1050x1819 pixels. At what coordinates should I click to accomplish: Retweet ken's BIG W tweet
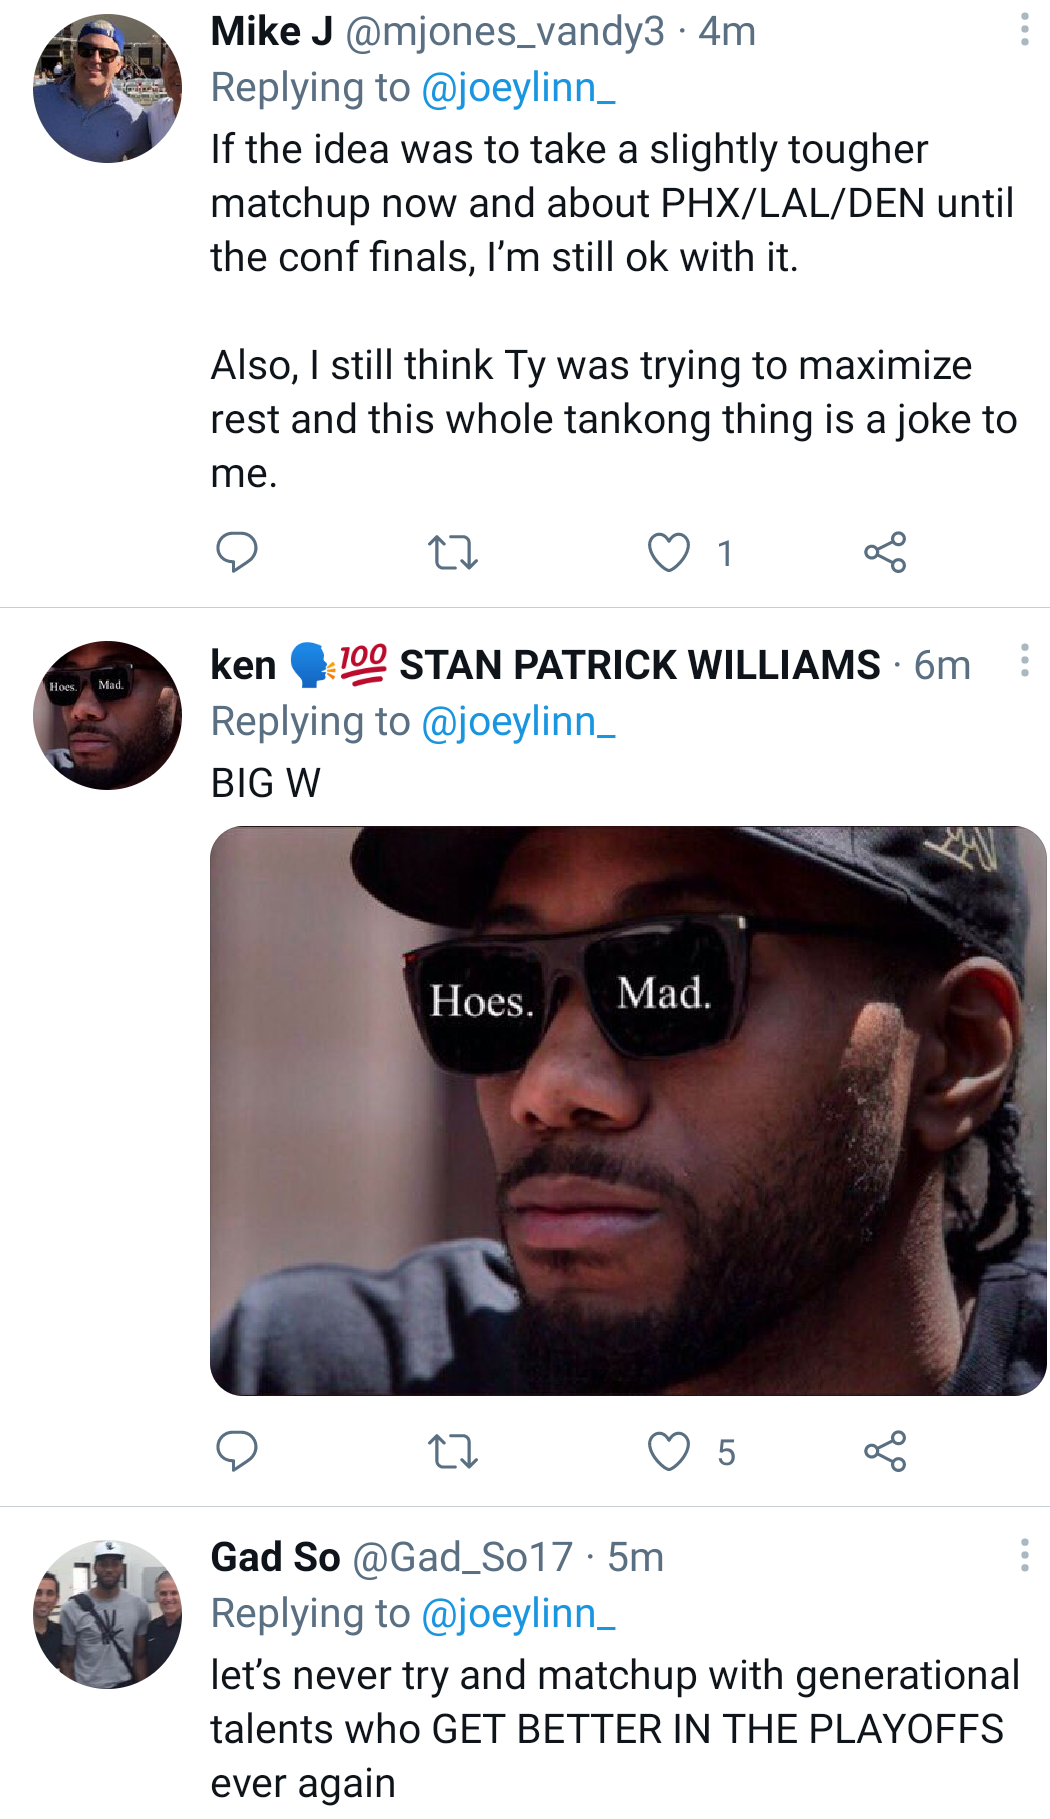pyautogui.click(x=452, y=1451)
